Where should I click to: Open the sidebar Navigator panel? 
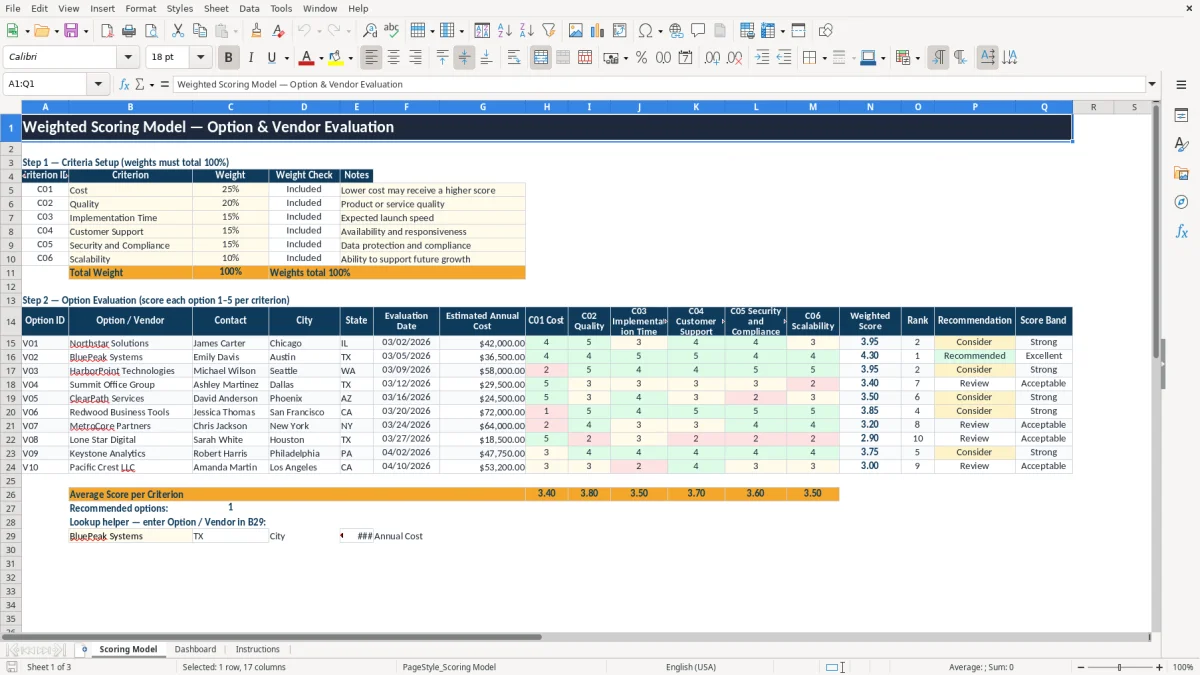click(x=1181, y=203)
